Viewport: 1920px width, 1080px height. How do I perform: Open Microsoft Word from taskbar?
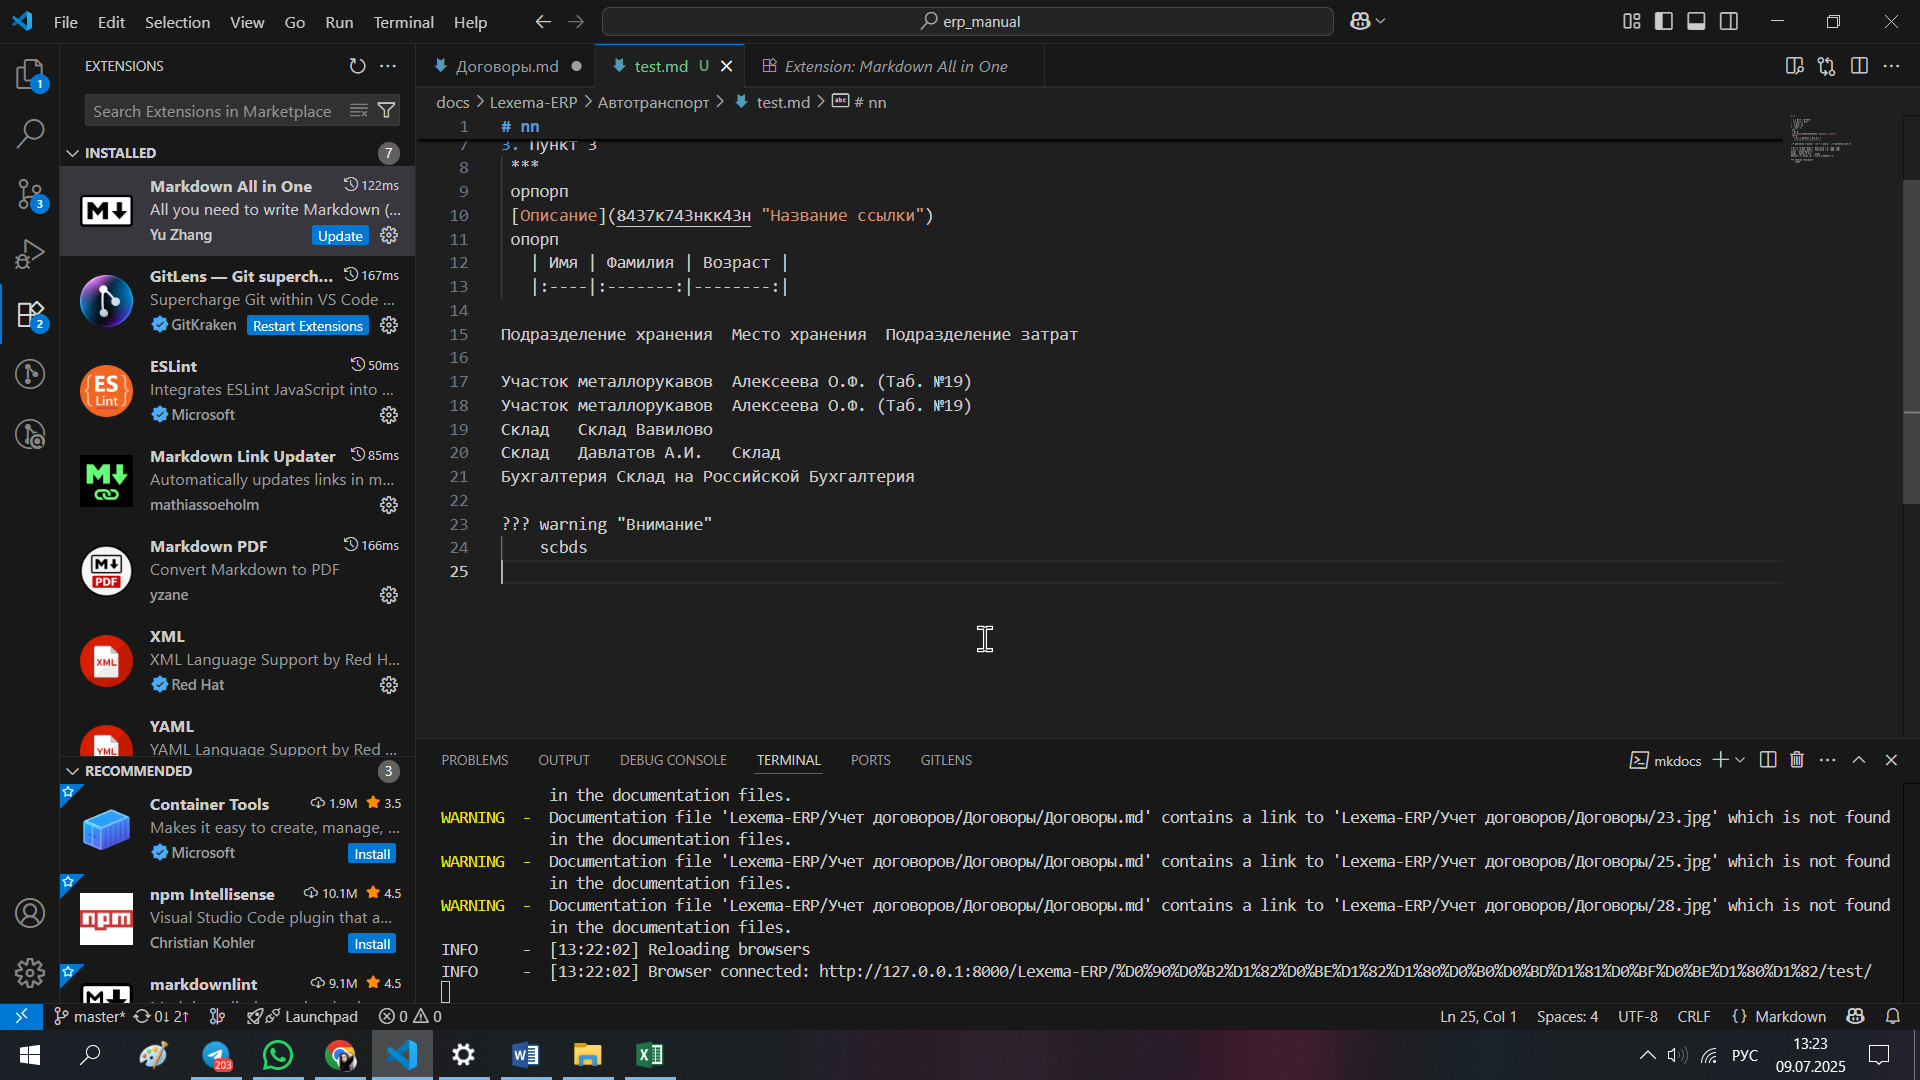point(525,1055)
